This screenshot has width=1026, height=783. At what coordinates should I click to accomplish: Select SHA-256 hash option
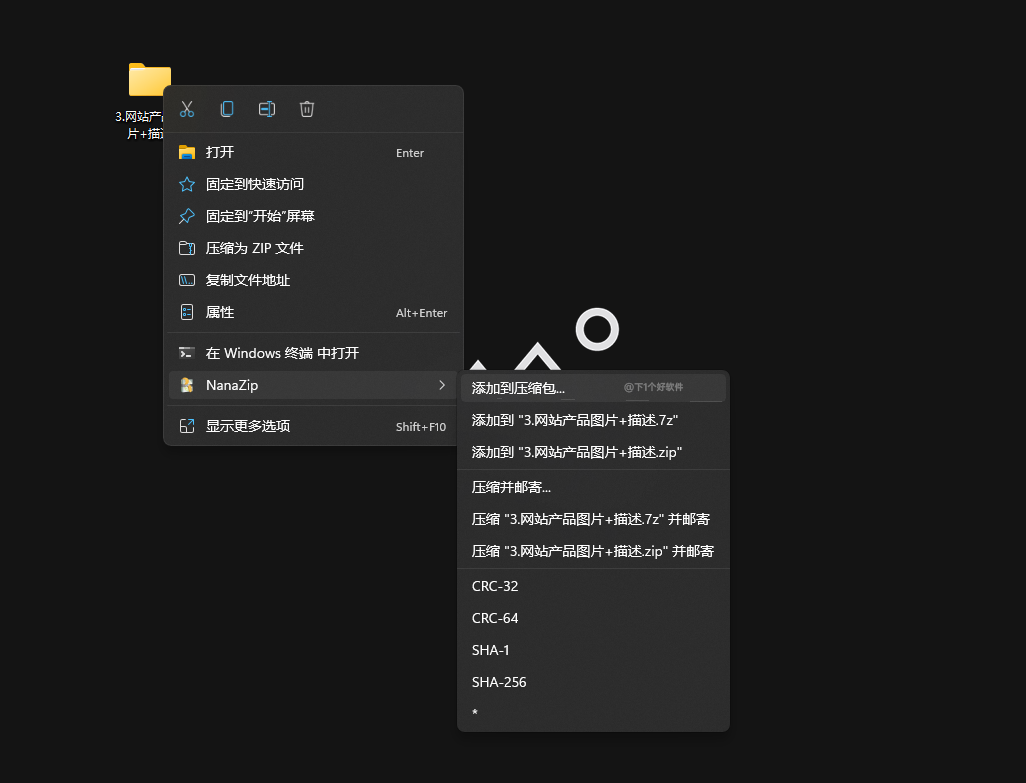(x=593, y=682)
